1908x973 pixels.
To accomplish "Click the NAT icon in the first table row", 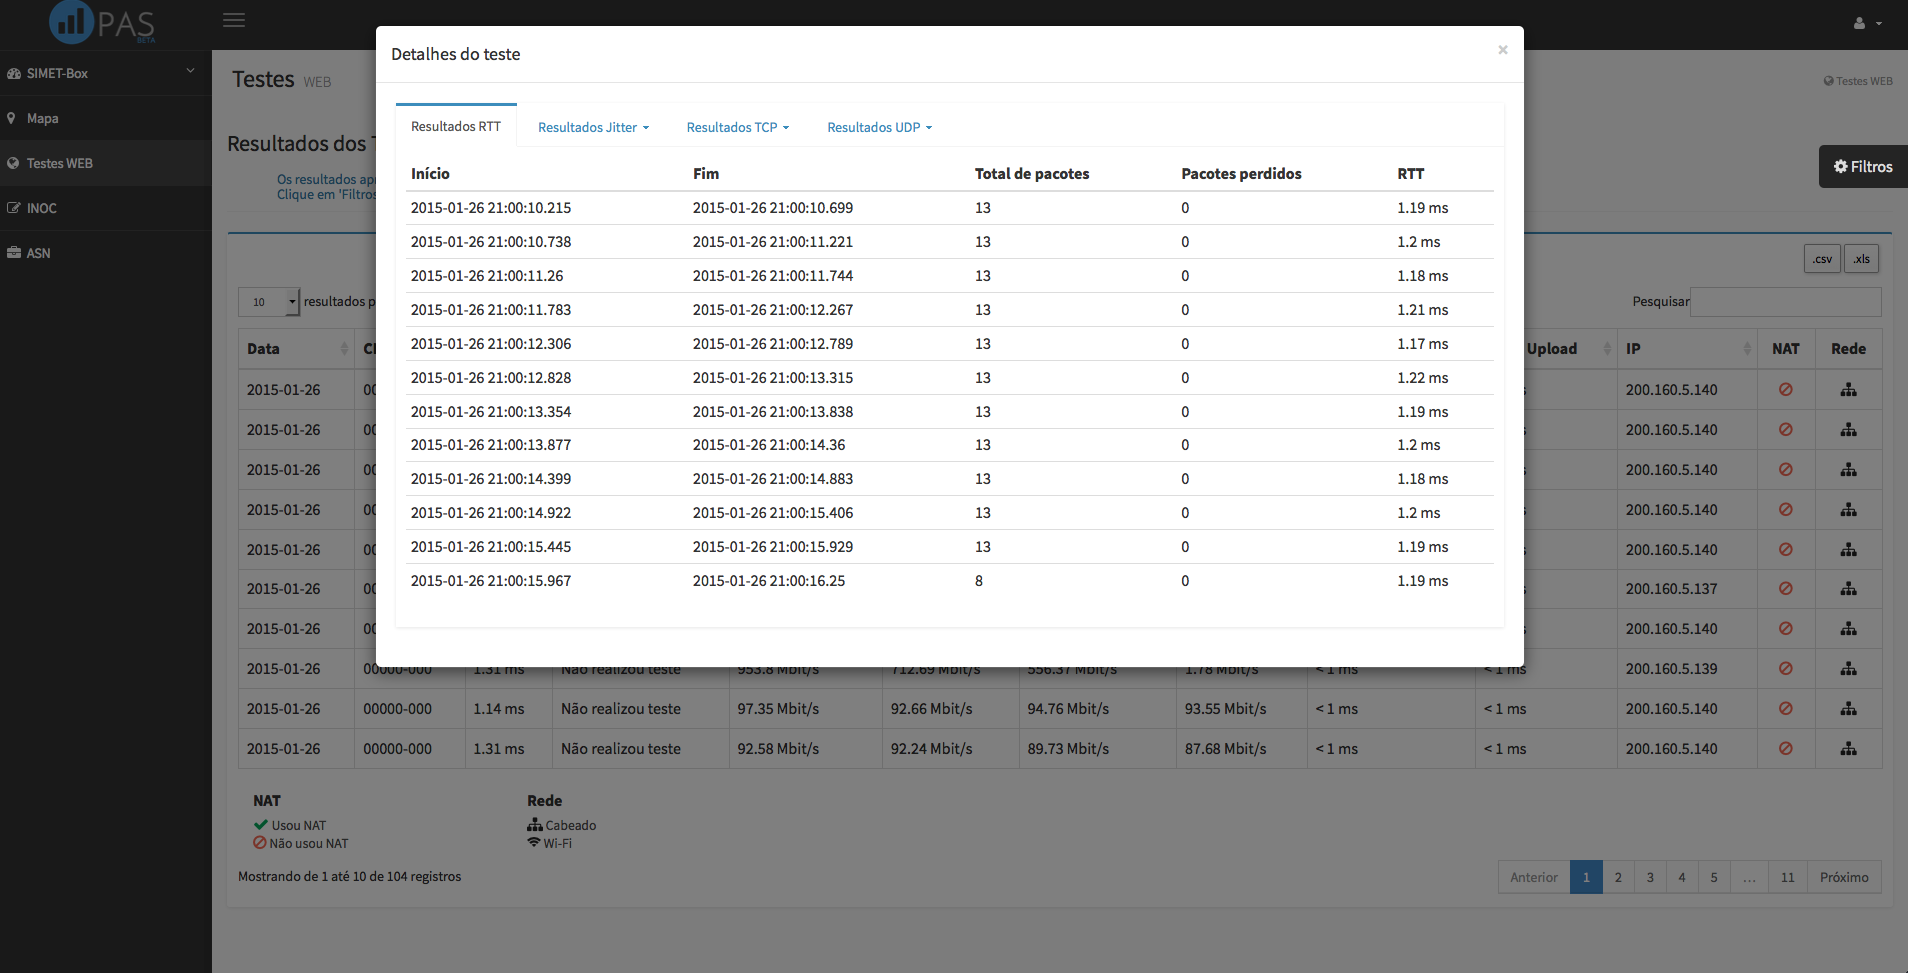I will click(1785, 390).
